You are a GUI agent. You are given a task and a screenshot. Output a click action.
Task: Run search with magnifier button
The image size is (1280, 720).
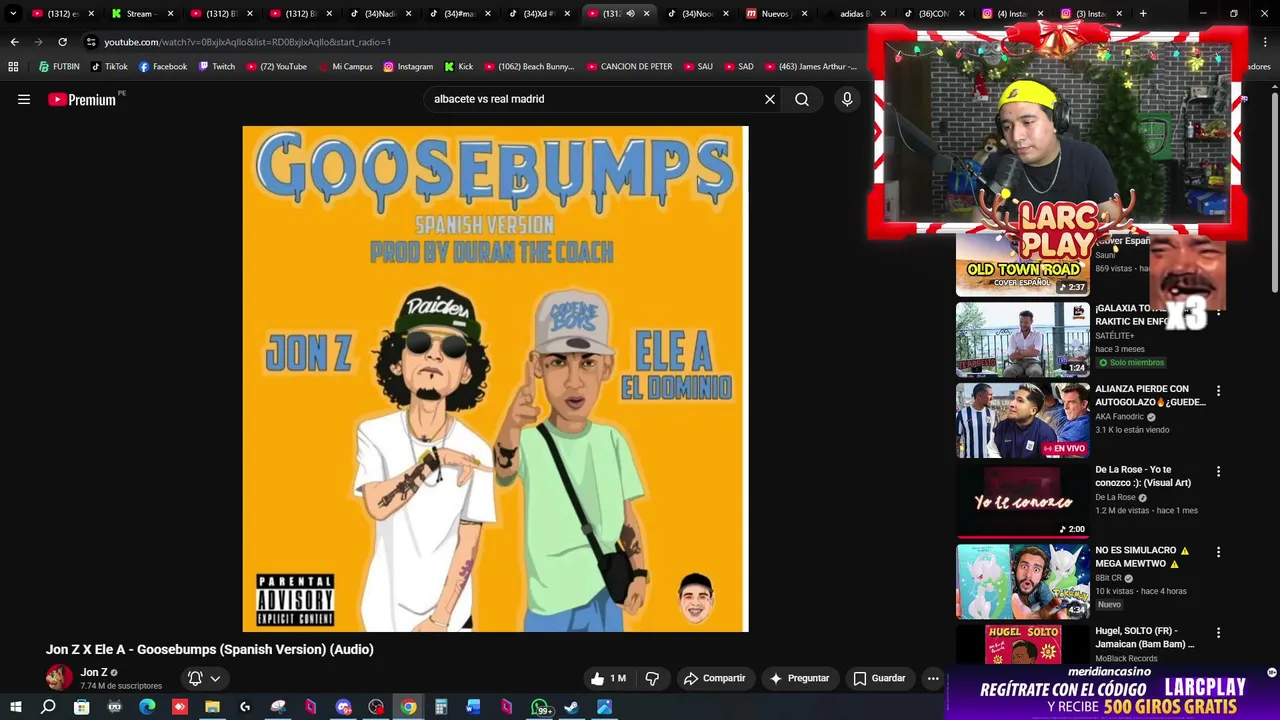[x=802, y=99]
